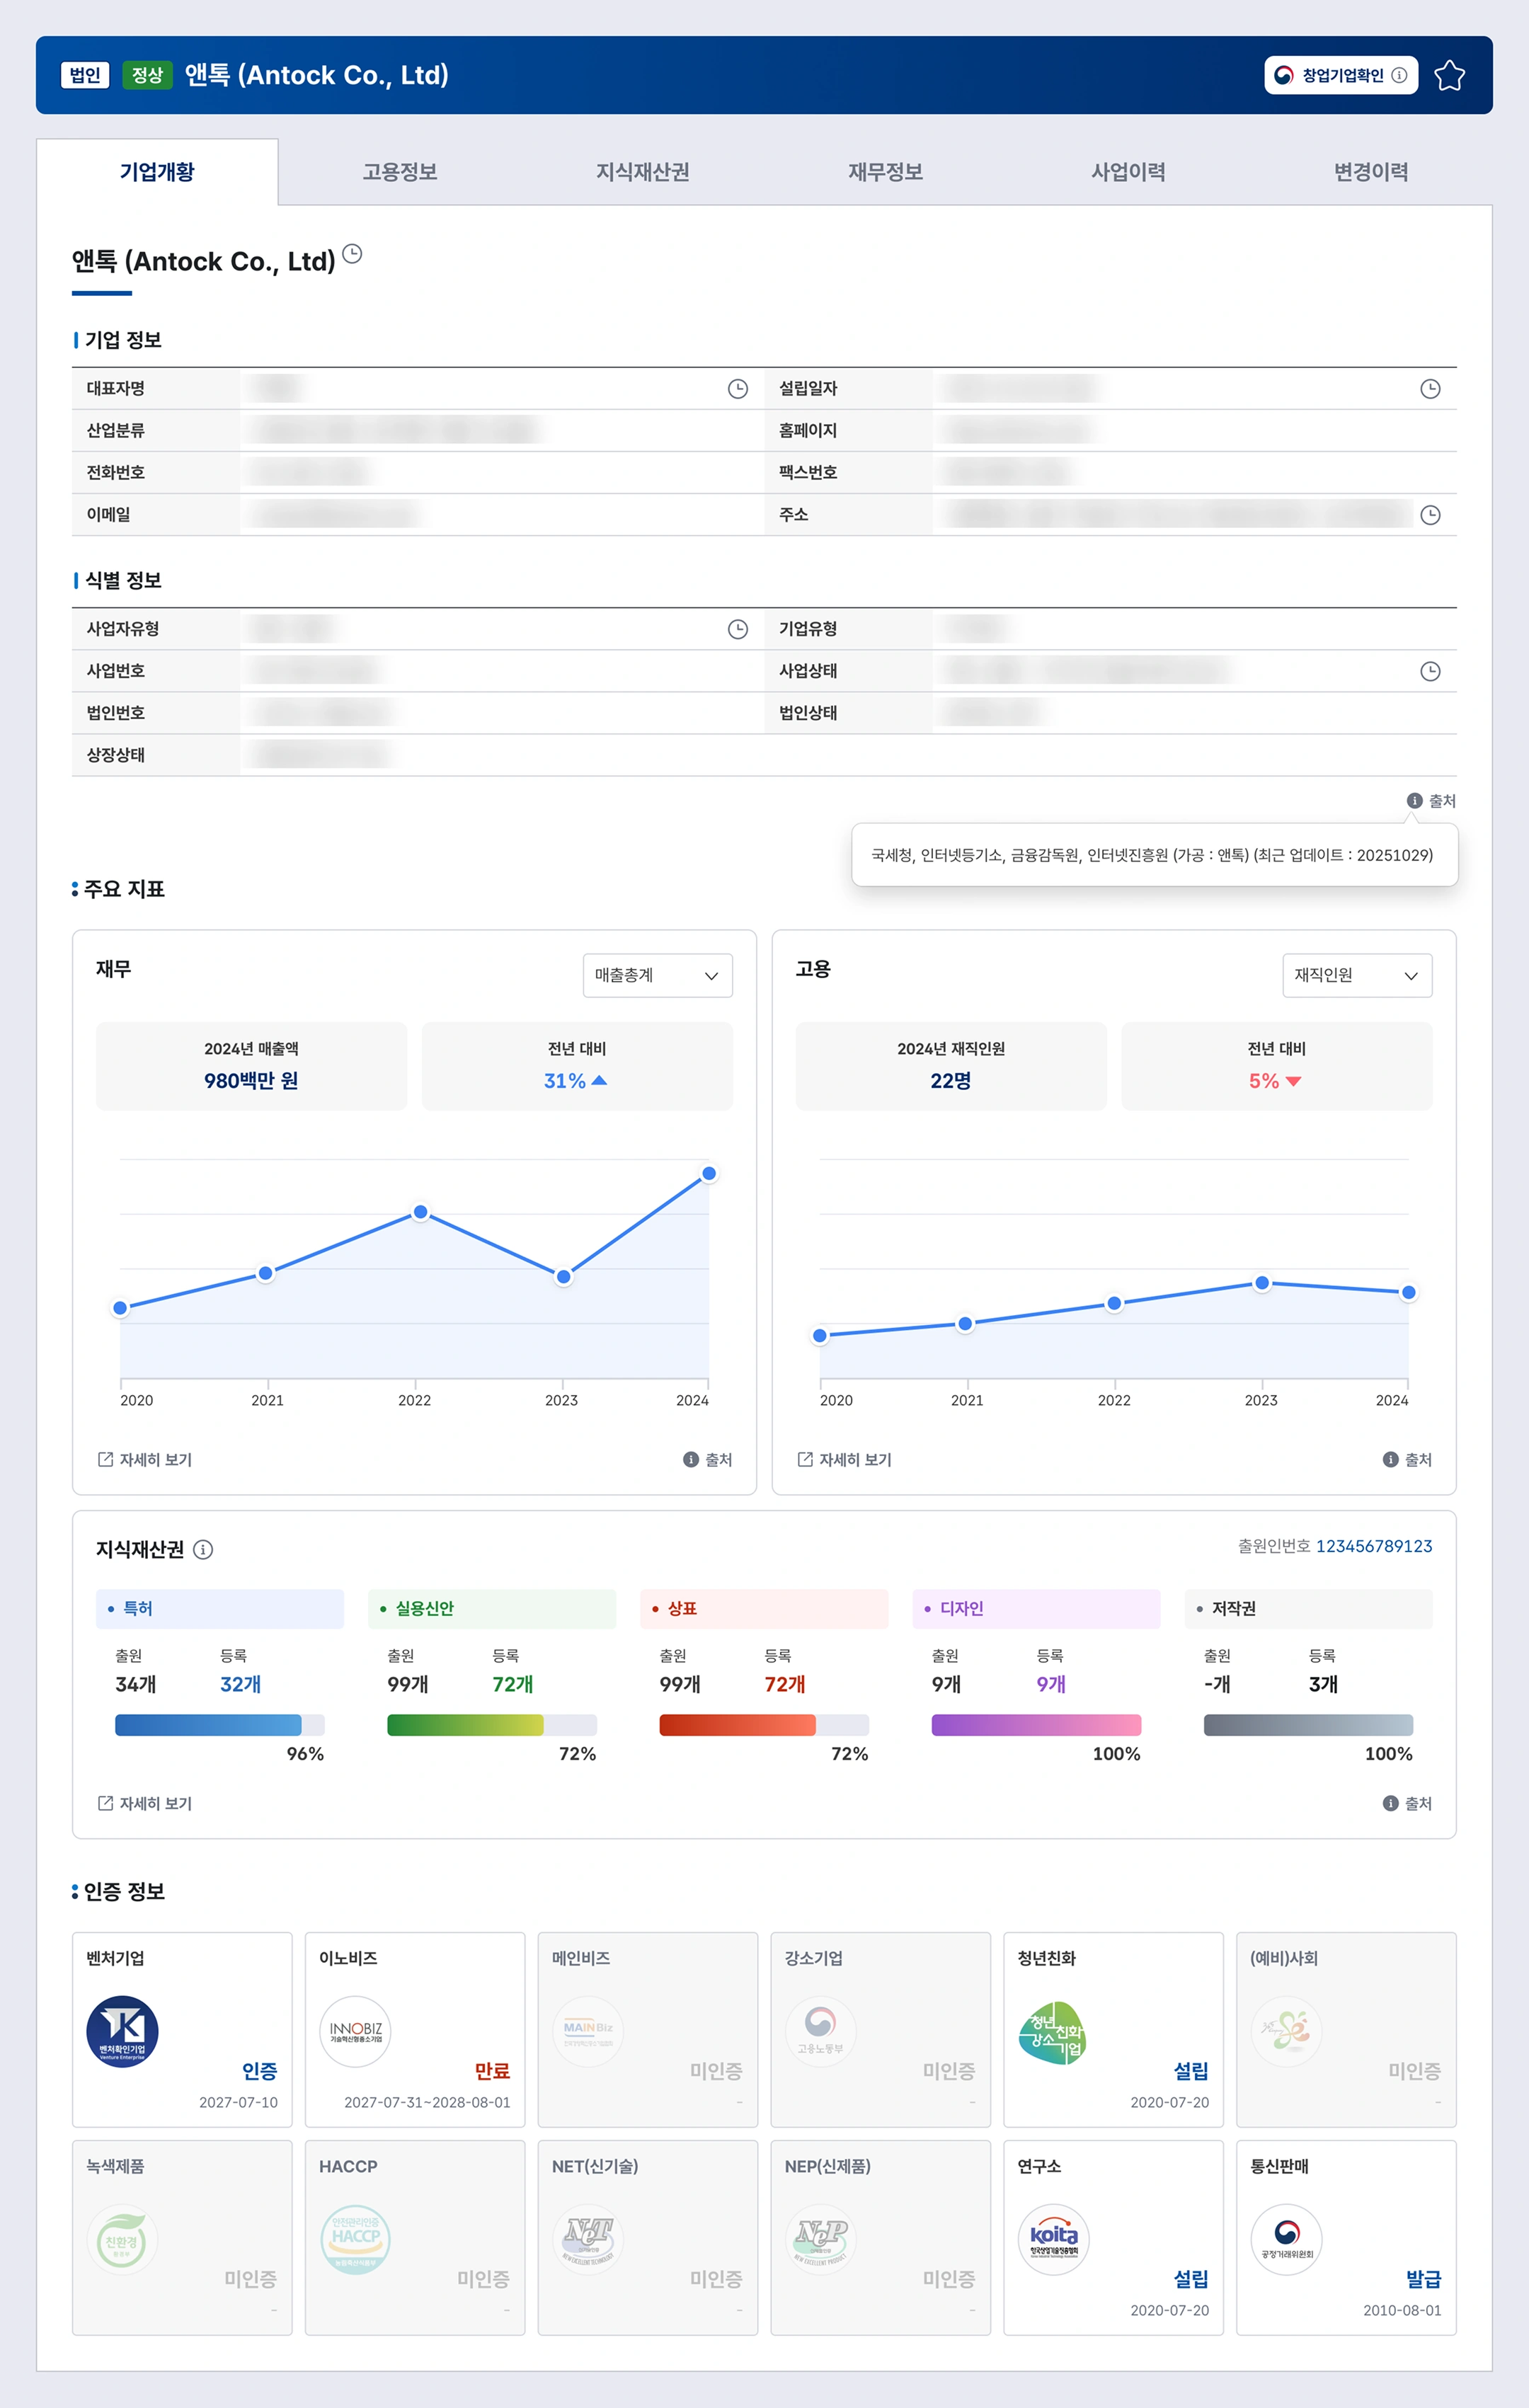Viewport: 1529px width, 2408px height.
Task: Click 자세히 보기 link in 고용 card
Action: point(845,1460)
